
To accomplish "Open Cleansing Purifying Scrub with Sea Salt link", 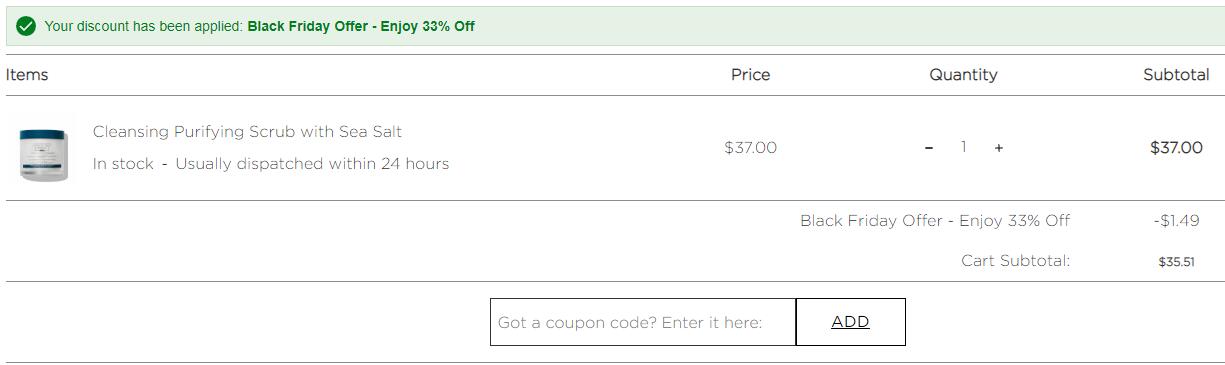I will pyautogui.click(x=247, y=132).
